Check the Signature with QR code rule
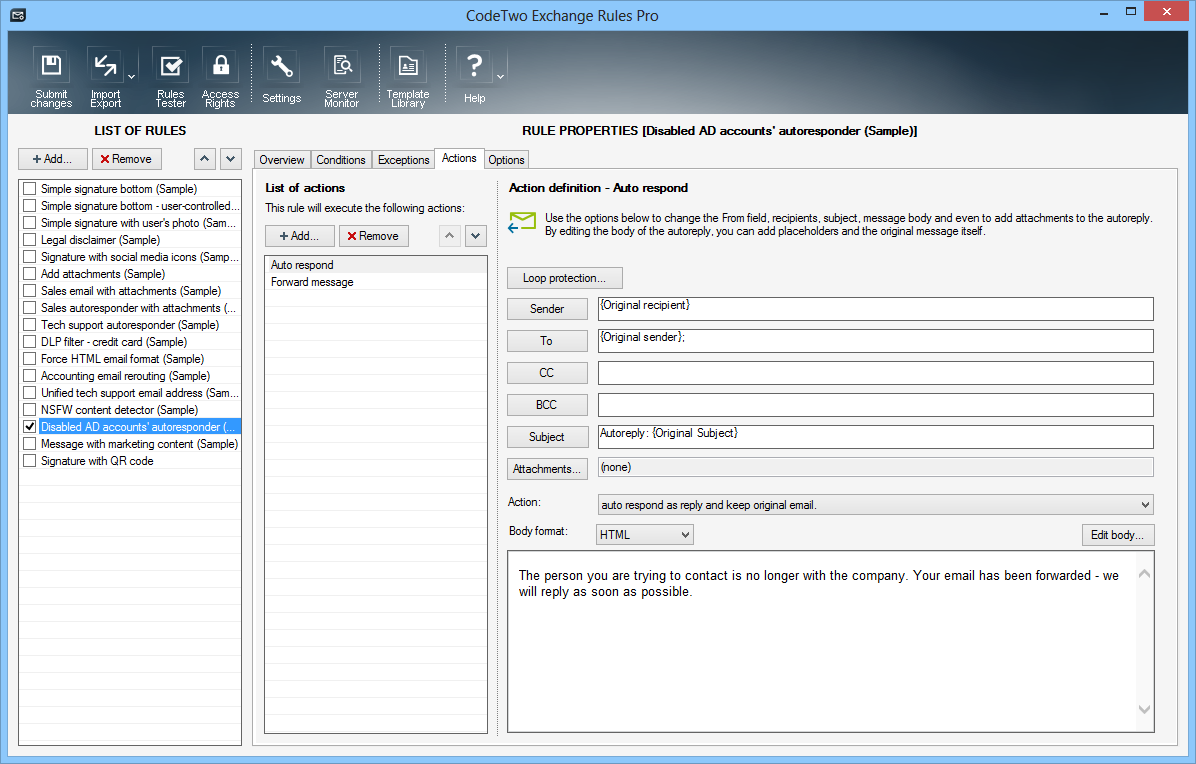The height and width of the screenshot is (764, 1196). (x=30, y=461)
